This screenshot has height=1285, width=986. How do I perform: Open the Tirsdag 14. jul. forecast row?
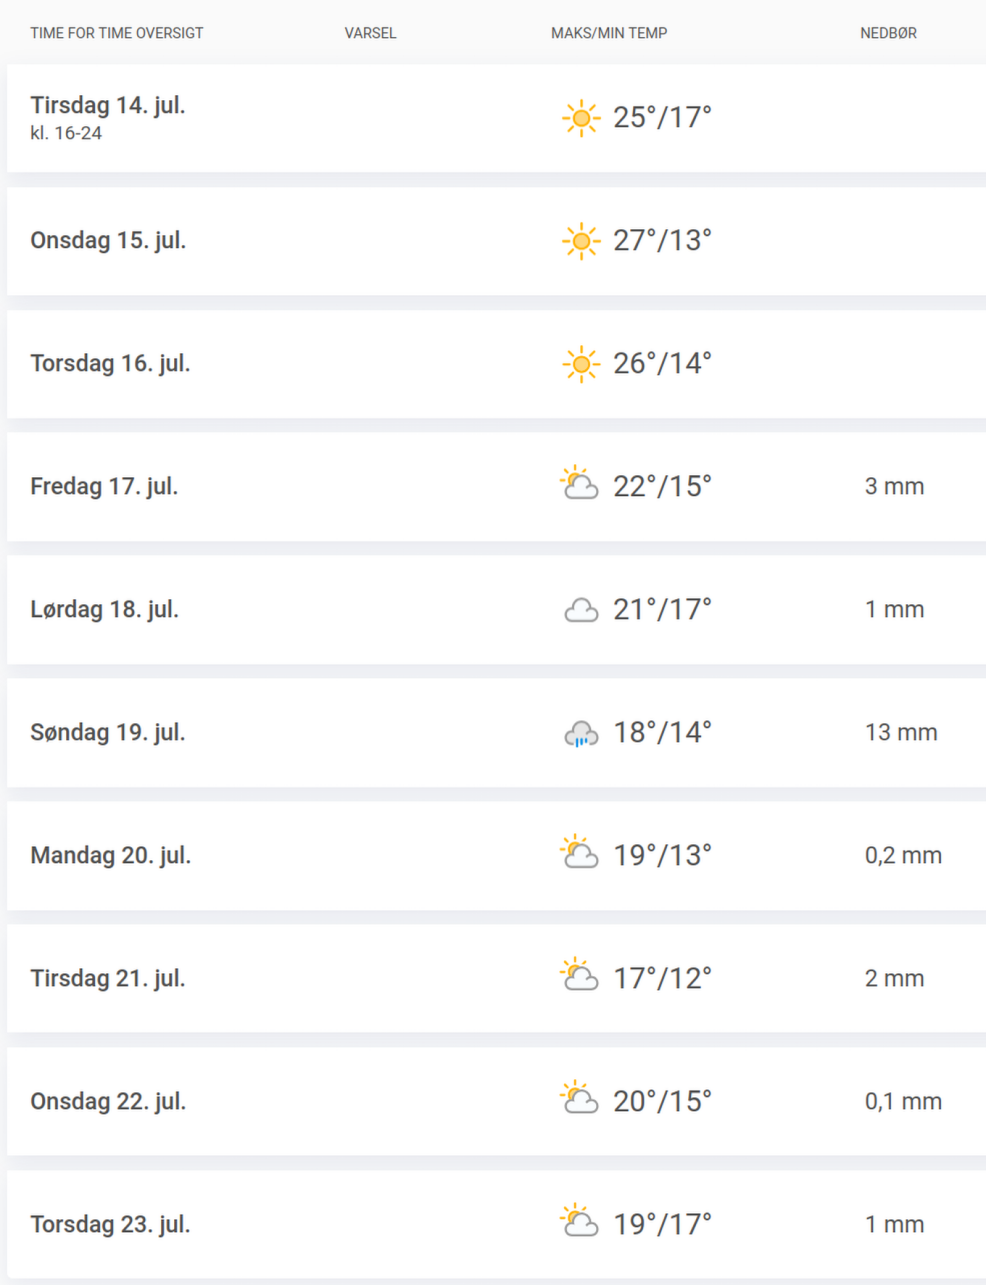click(496, 118)
